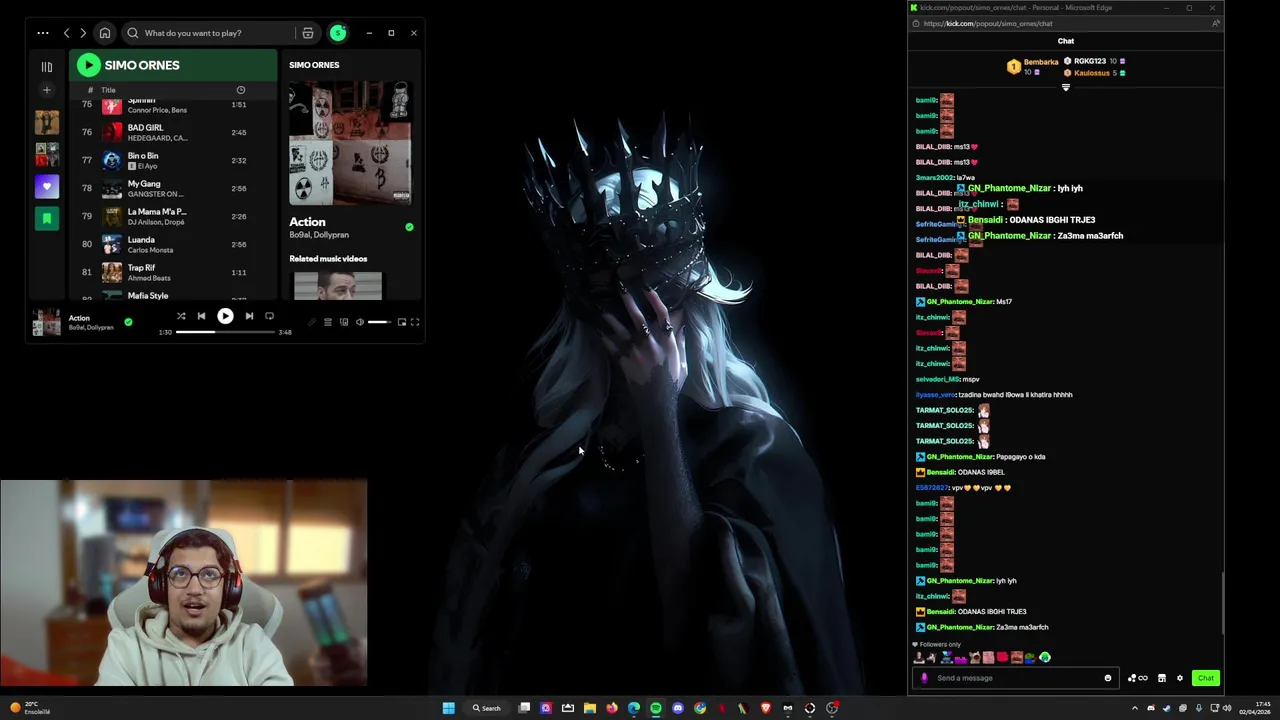Open Browse icon in Spotify search bar
Screen dimensions: 1280x720
pos(308,33)
